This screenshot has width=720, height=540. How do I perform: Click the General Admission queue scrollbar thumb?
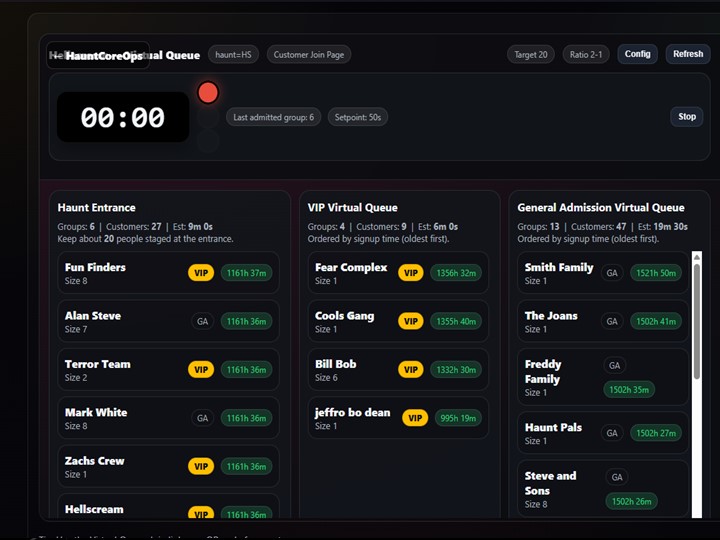point(697,321)
